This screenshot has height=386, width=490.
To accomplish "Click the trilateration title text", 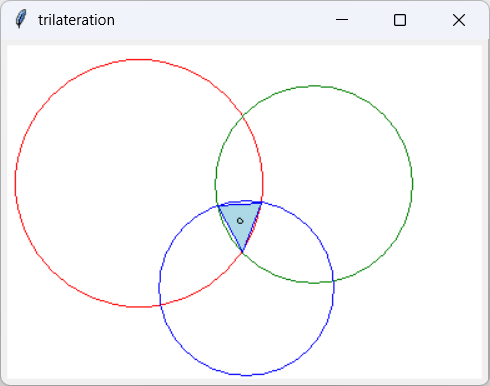I will [x=76, y=20].
